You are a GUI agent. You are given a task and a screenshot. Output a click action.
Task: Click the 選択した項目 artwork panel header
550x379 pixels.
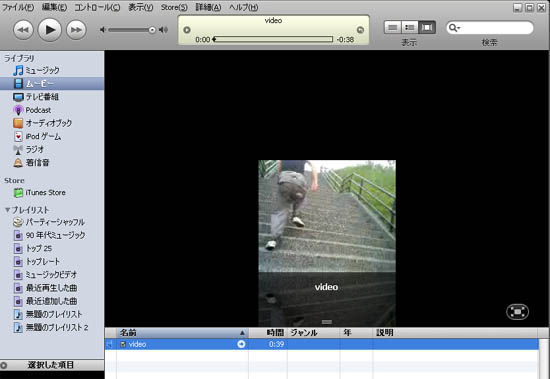(52, 365)
